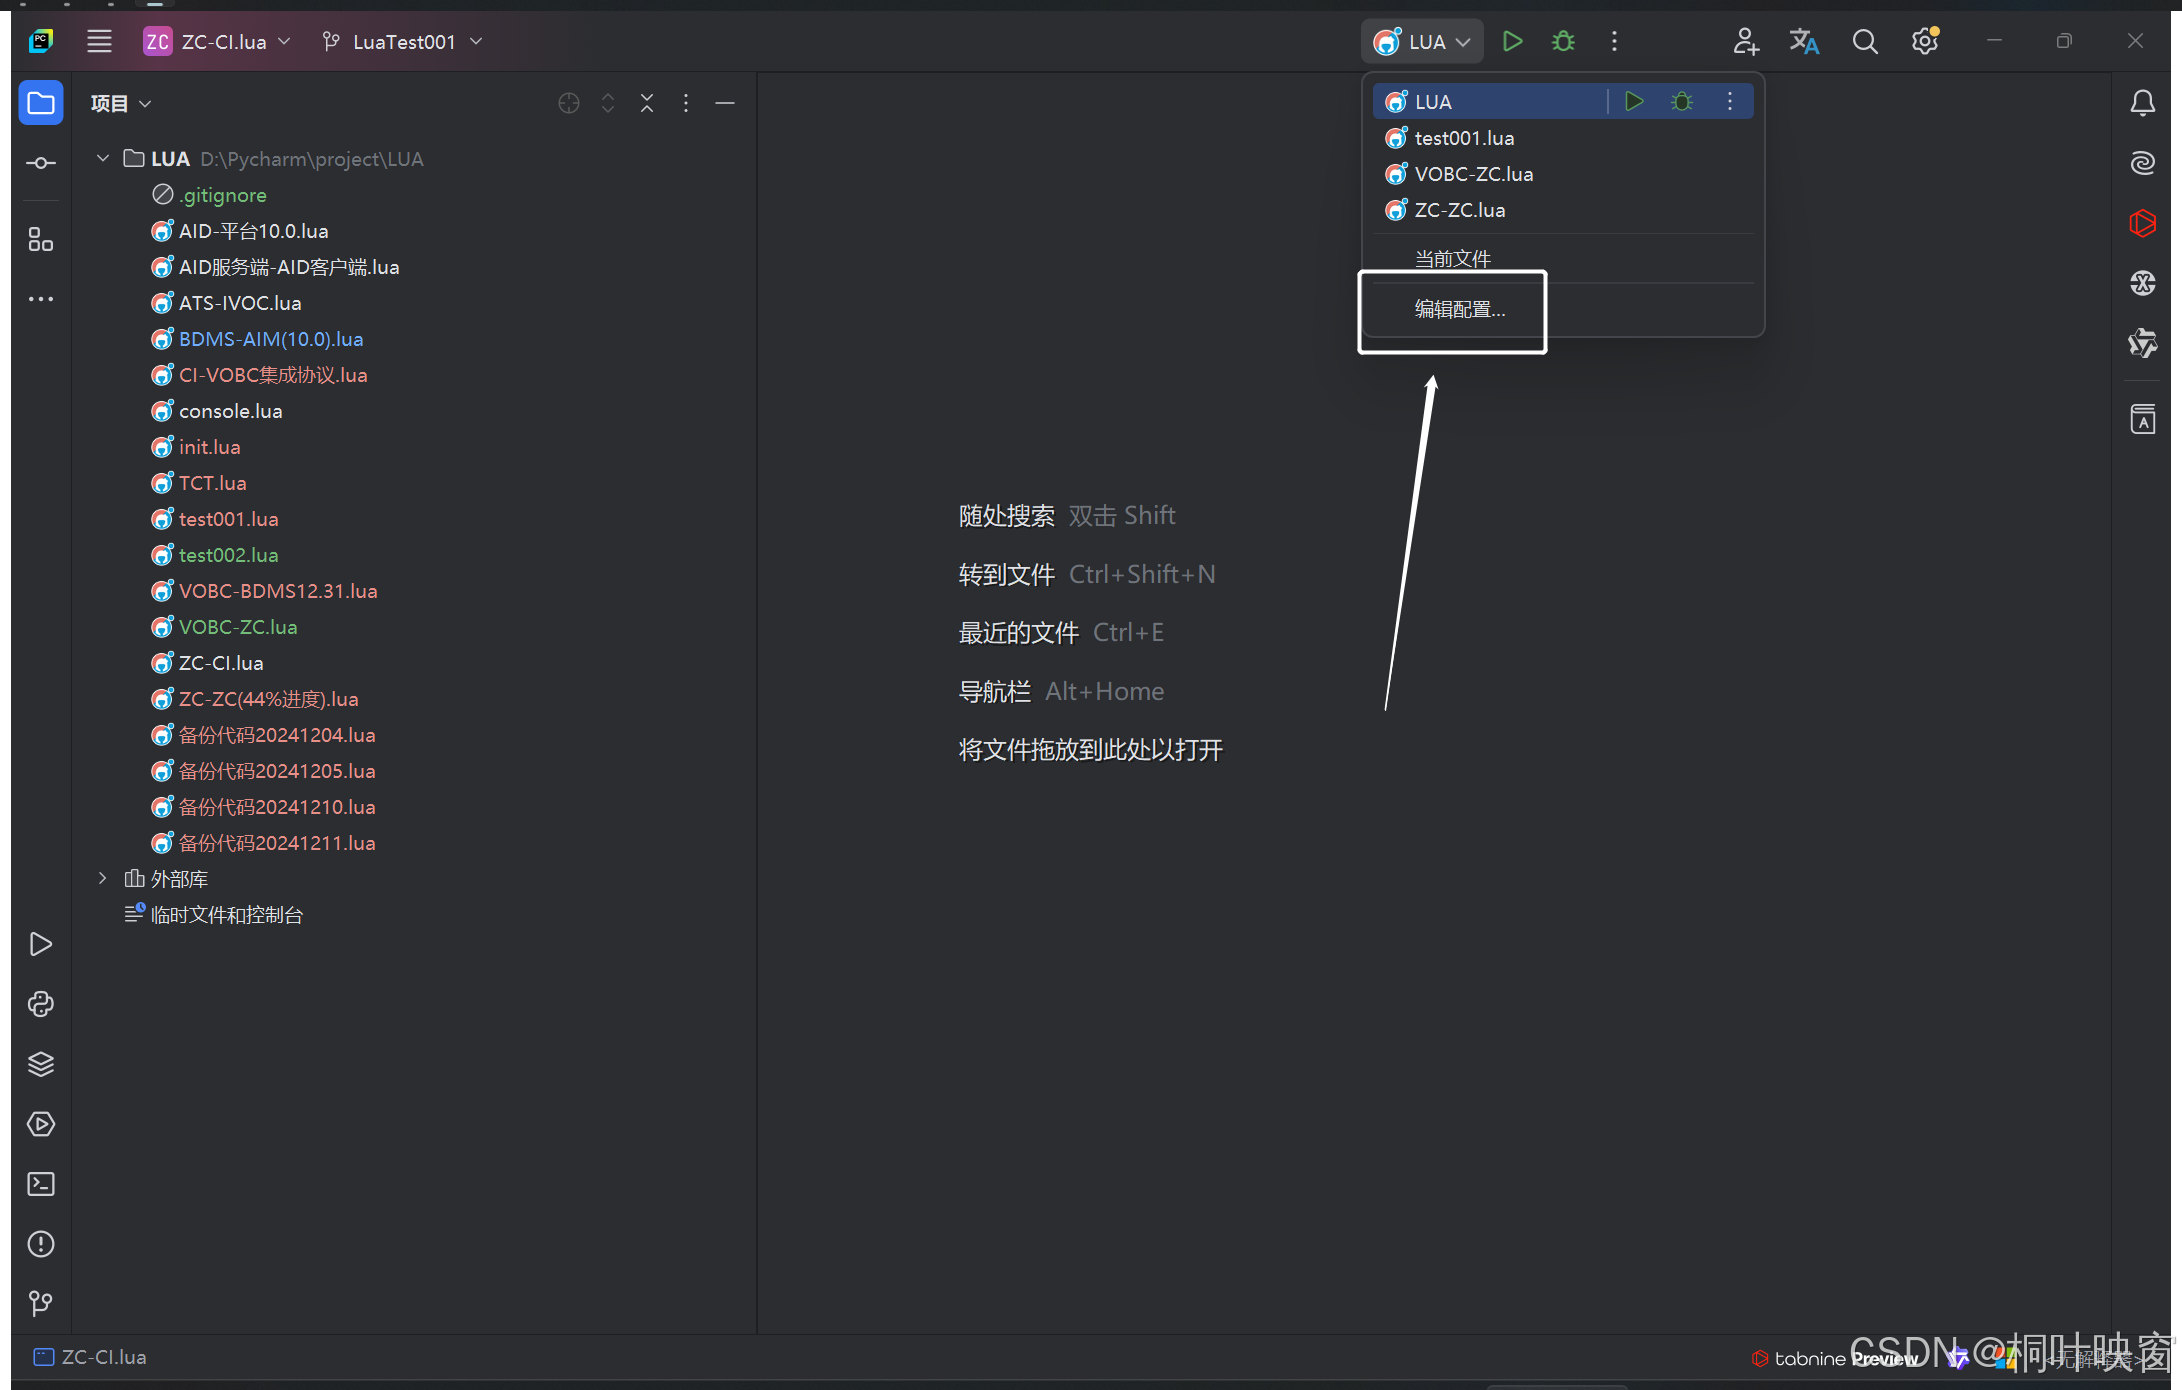Expand the 外部库 node
2182x1390 pixels.
(x=103, y=879)
